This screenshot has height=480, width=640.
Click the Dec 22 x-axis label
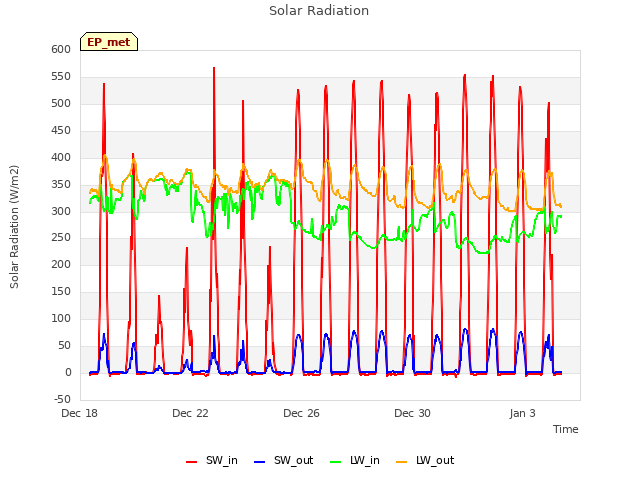click(x=190, y=413)
